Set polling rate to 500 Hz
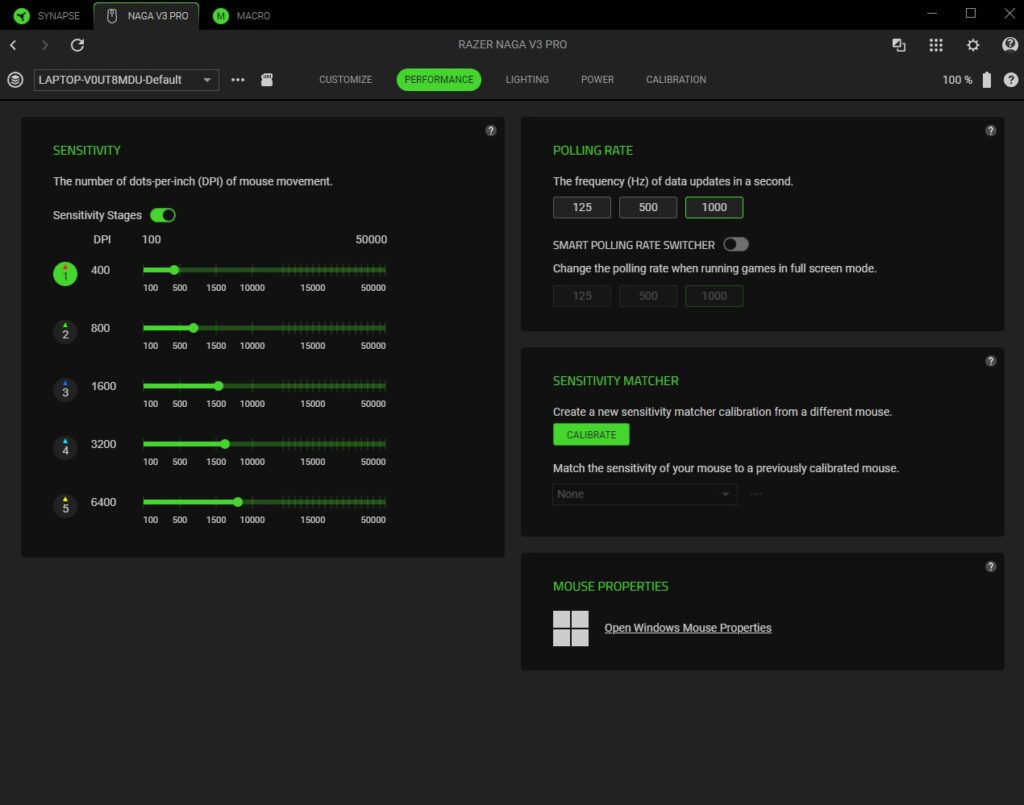Viewport: 1024px width, 805px height. click(x=648, y=208)
